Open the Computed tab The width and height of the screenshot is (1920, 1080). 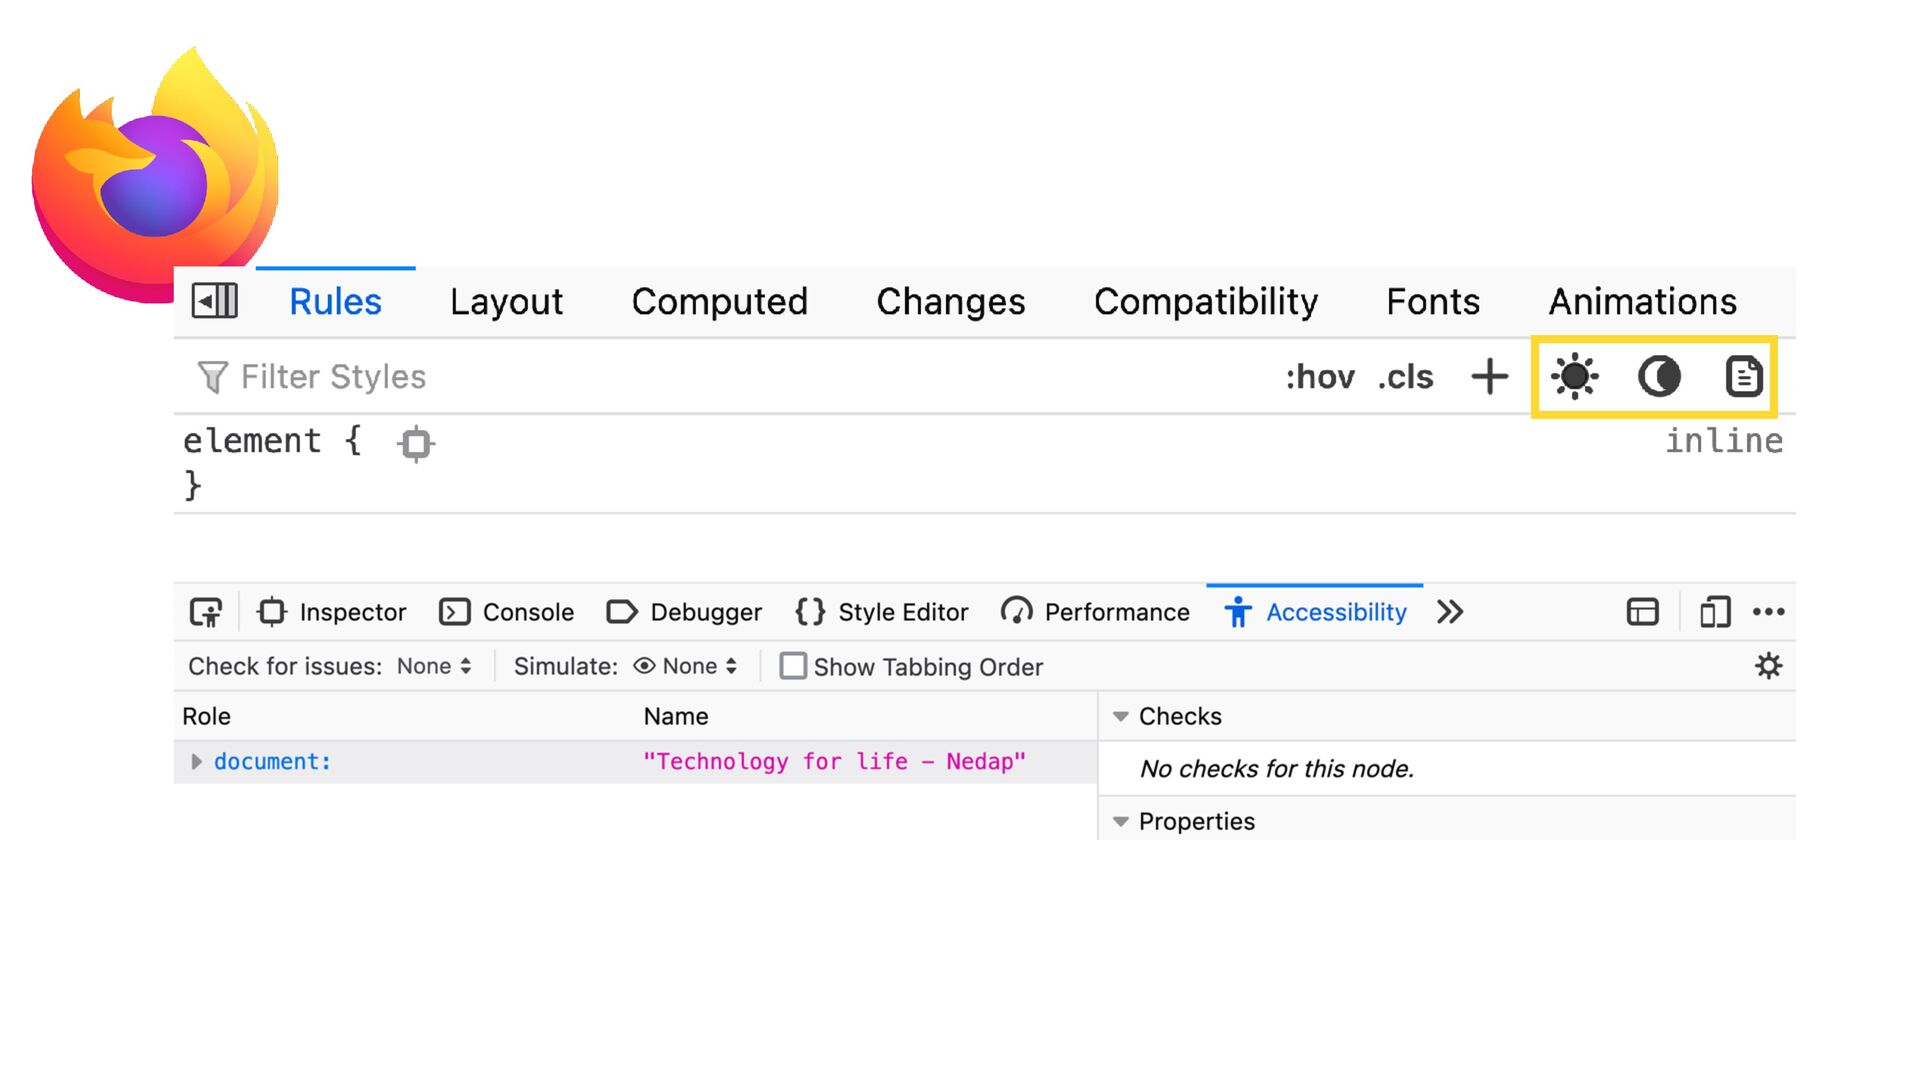point(719,302)
